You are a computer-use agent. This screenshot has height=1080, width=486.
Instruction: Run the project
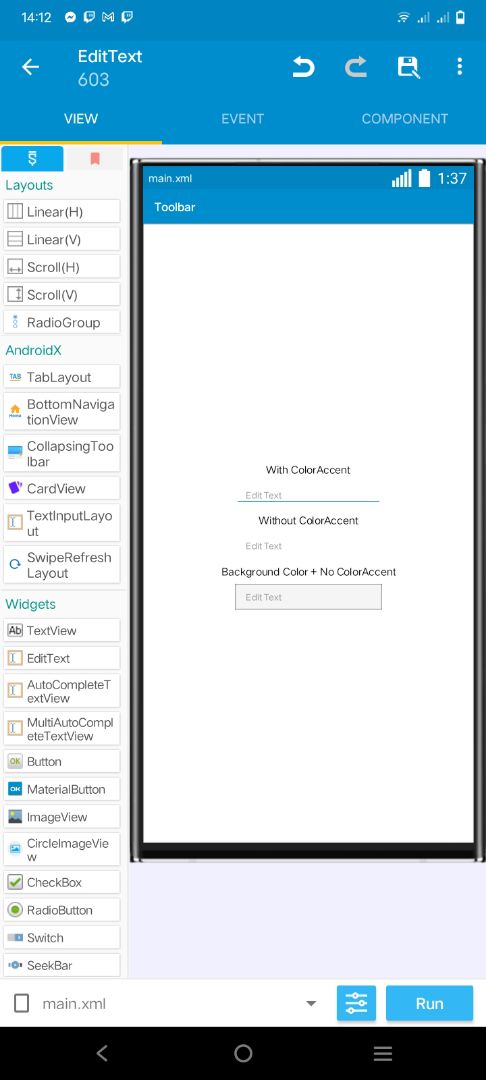coord(430,1003)
